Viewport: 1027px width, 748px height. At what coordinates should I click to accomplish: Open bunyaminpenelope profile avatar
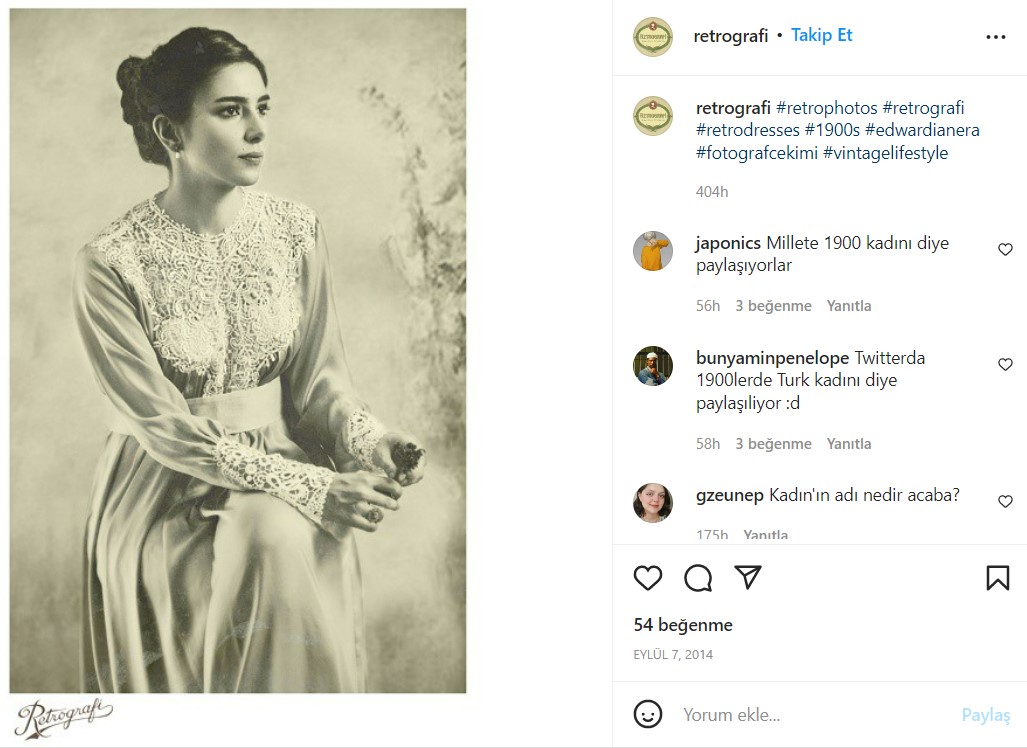[x=653, y=366]
